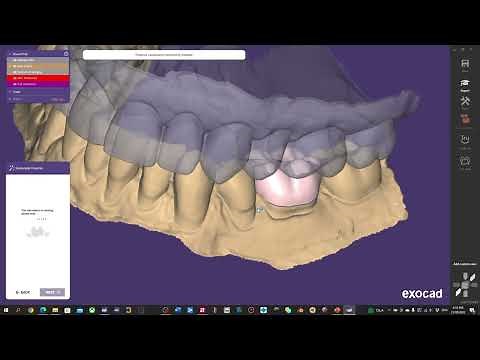Select upper-right diagonal view on view cube
The width and height of the screenshot is (480, 360).
[x=473, y=277]
